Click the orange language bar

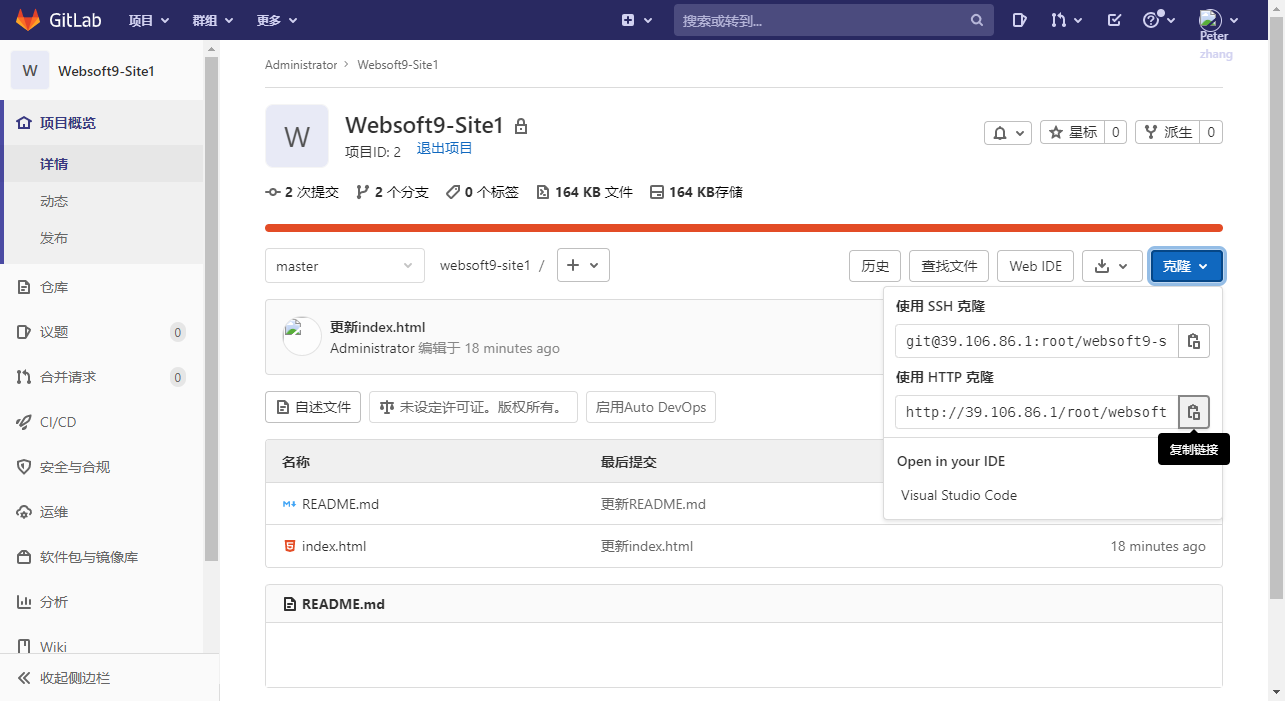pyautogui.click(x=743, y=228)
